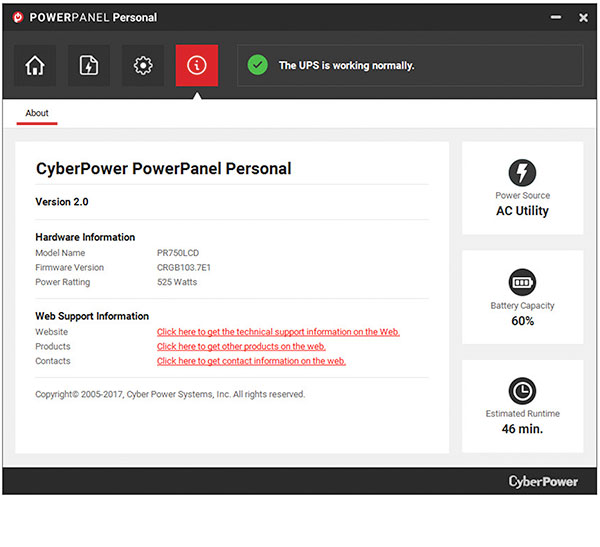600x547 pixels.
Task: Click the 'Model Name' label
Action: [60, 253]
